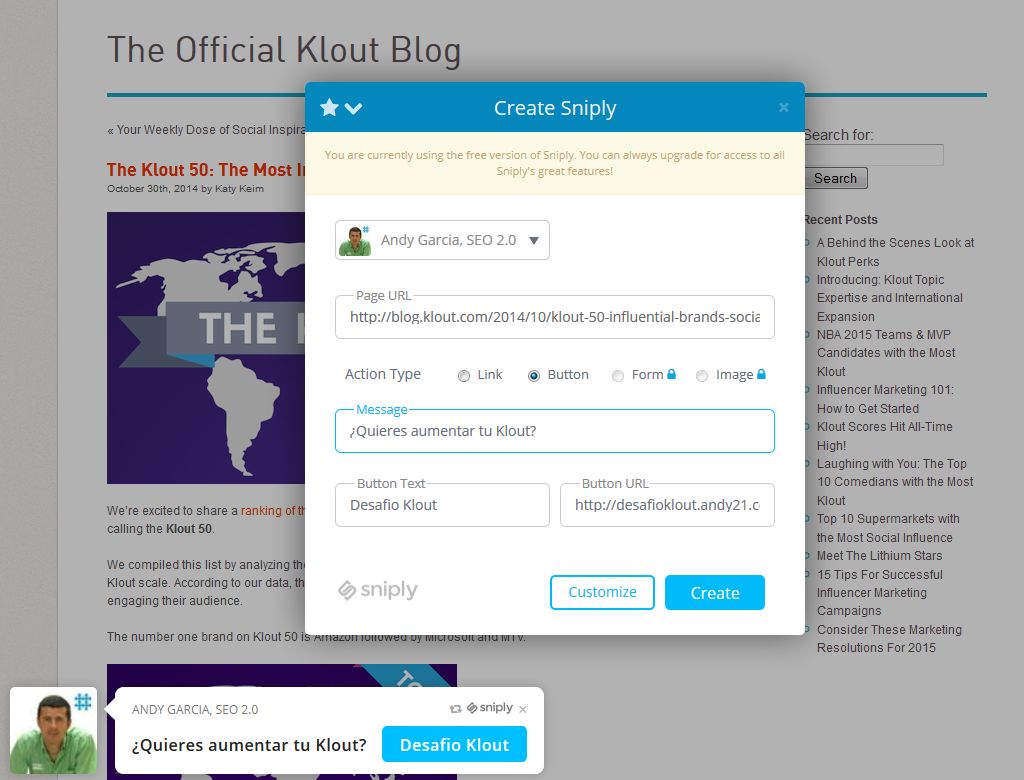1024x780 pixels.
Task: Click the world map article image
Action: (206, 348)
